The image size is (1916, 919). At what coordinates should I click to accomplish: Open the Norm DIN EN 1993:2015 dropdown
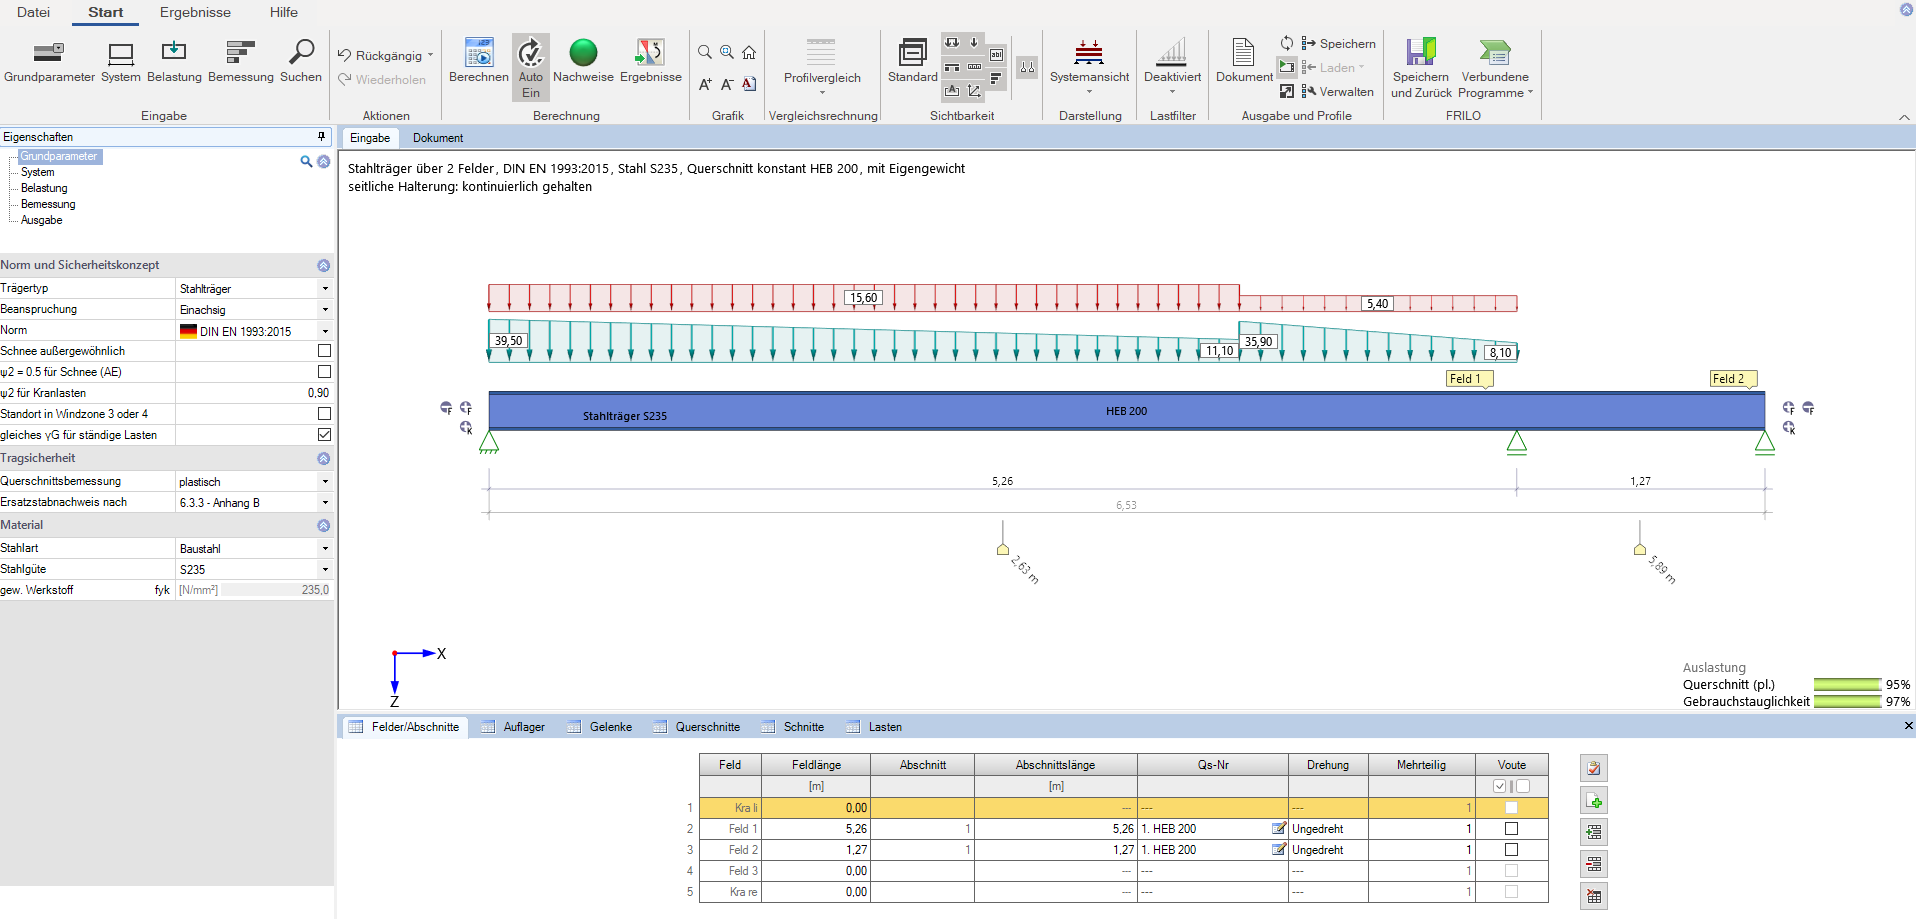click(x=325, y=331)
